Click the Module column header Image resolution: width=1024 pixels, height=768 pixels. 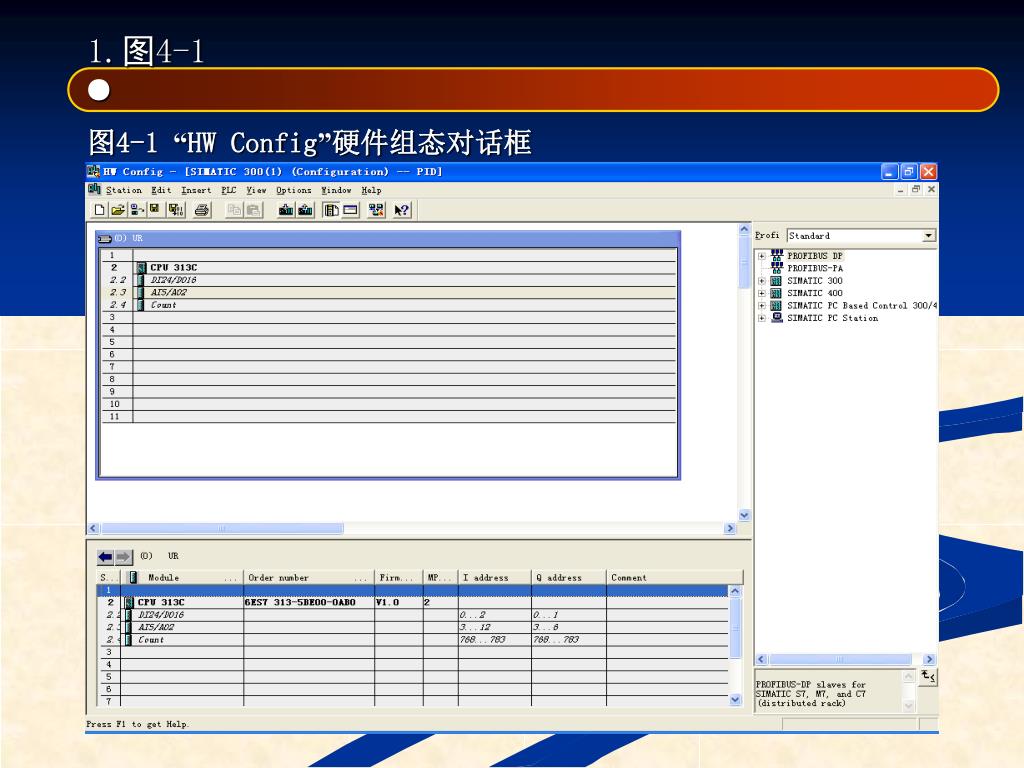click(182, 577)
